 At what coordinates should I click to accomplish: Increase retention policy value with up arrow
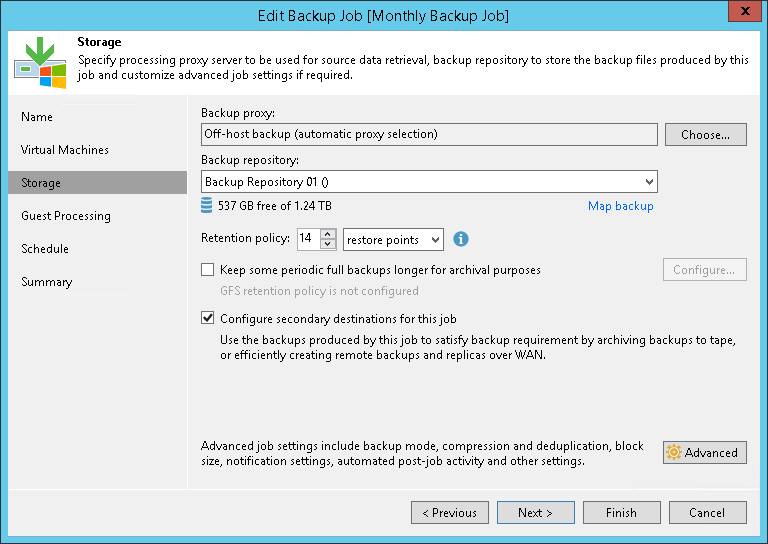coord(328,234)
